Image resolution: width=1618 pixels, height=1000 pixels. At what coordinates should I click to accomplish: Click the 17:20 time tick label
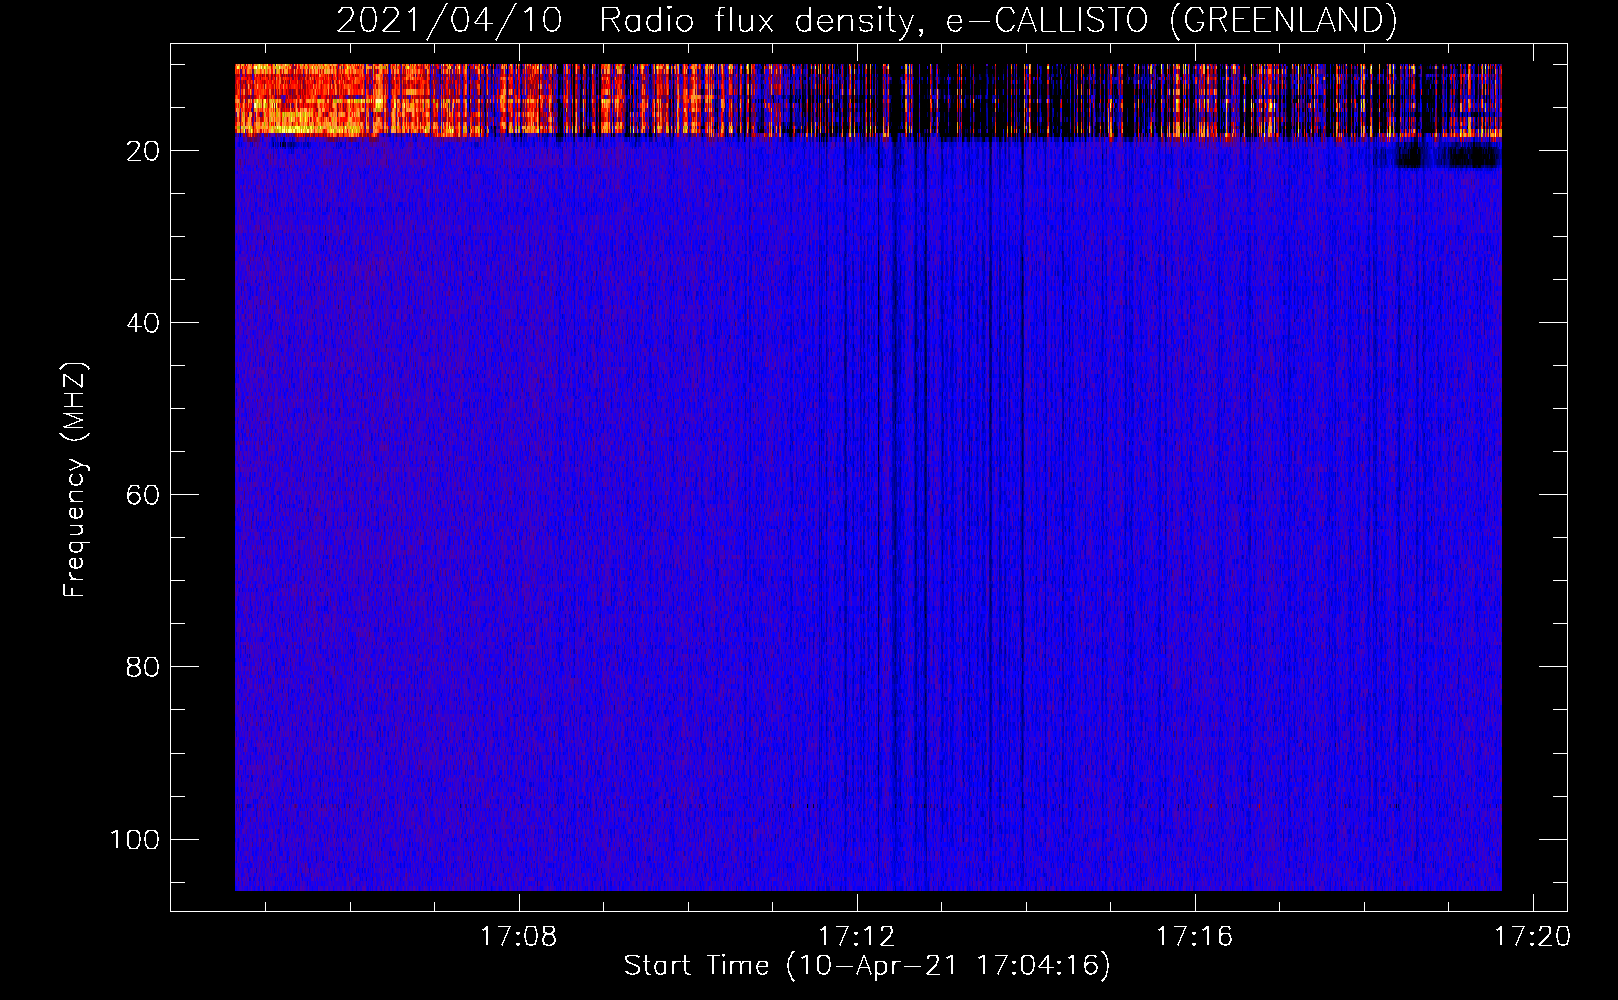[1532, 937]
